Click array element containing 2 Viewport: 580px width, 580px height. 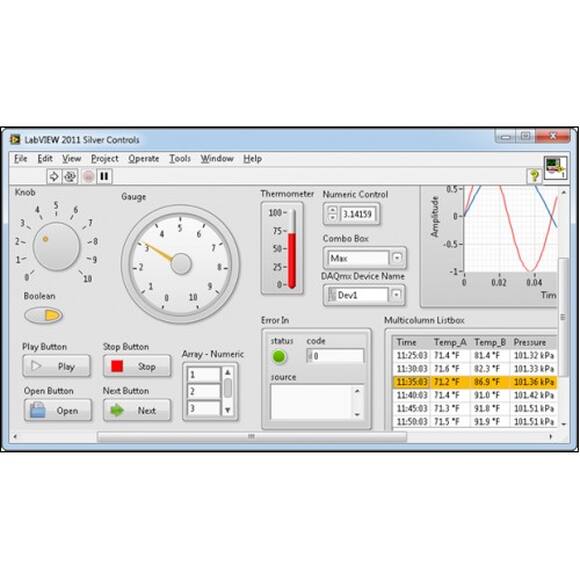[x=204, y=391]
